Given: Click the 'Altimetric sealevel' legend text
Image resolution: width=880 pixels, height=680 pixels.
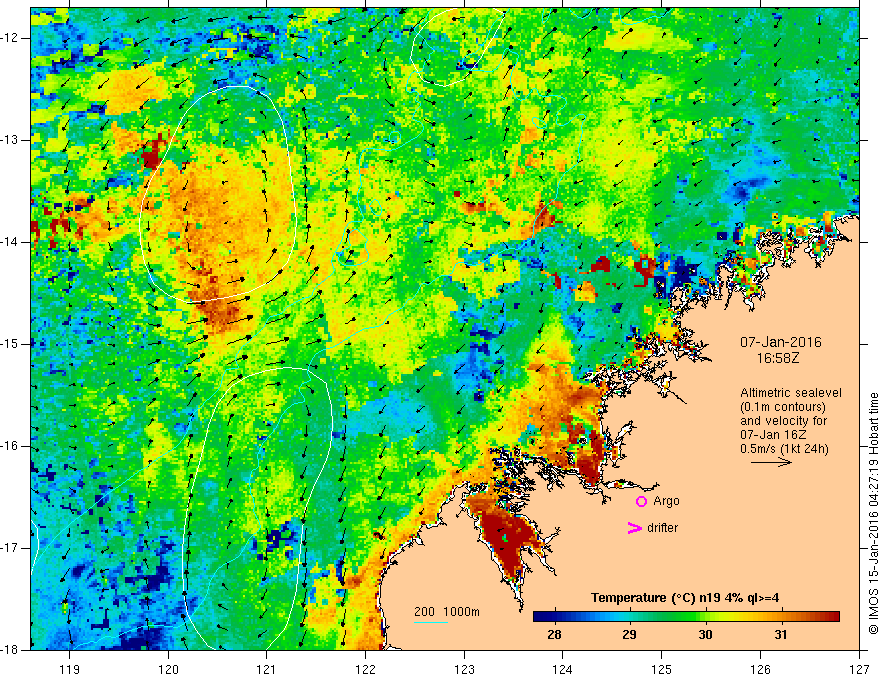Looking at the screenshot, I should point(790,393).
